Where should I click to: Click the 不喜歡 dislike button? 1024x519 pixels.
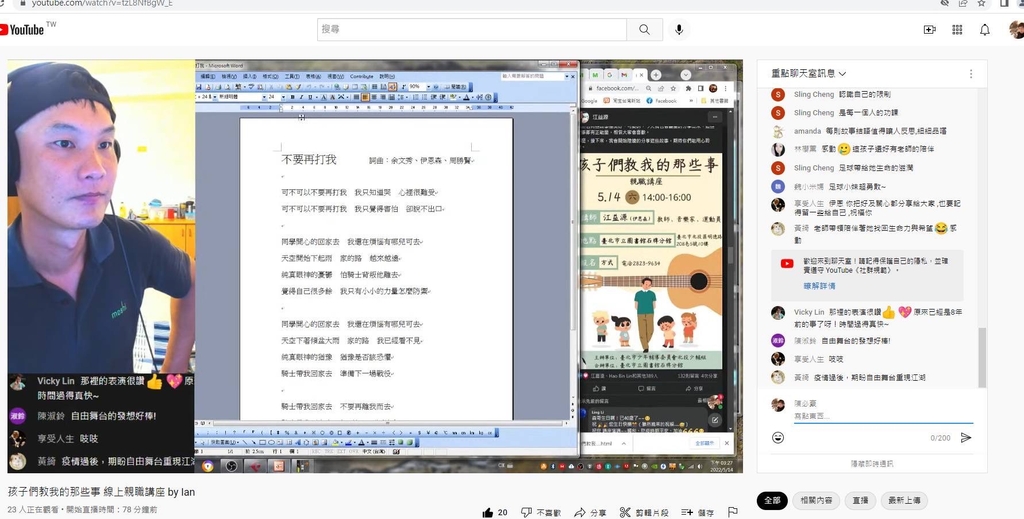point(541,512)
